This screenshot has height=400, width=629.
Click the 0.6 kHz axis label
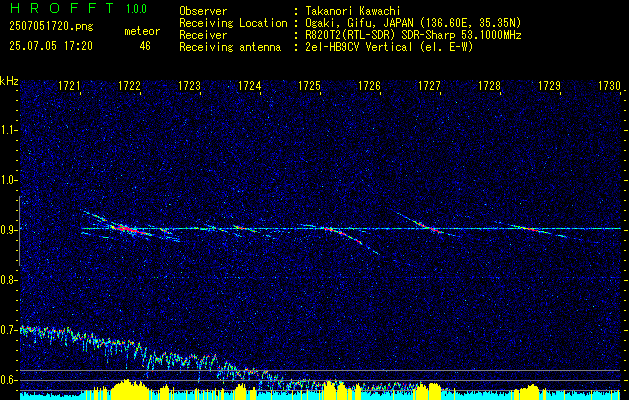point(8,380)
